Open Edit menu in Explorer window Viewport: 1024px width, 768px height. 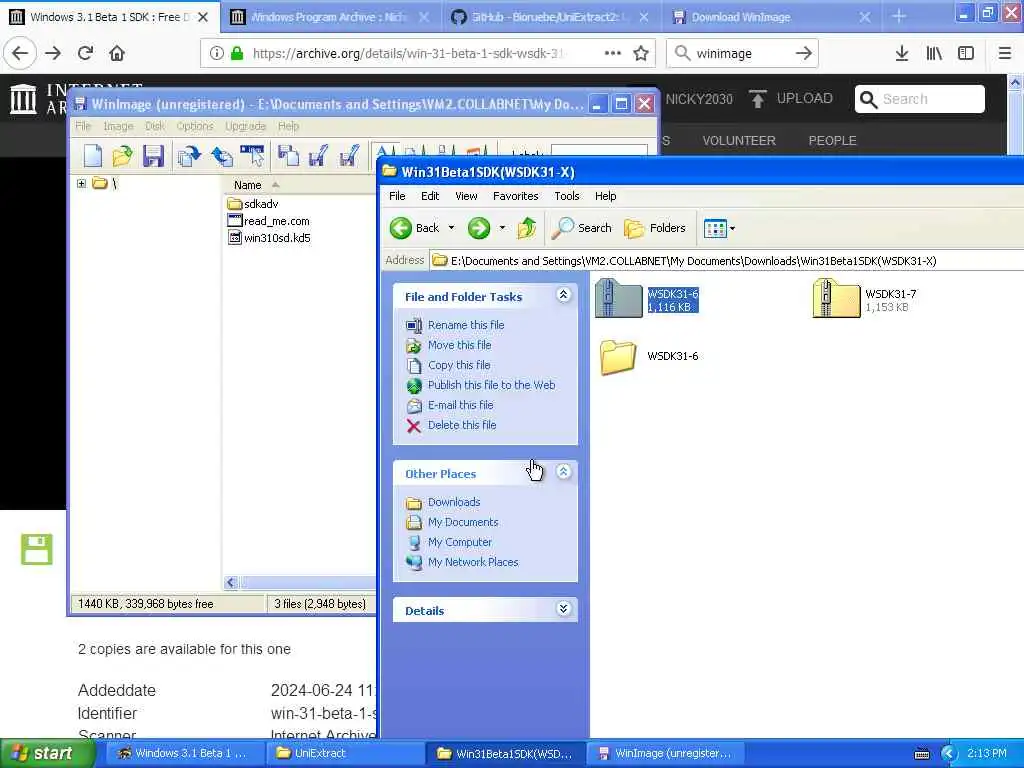[430, 196]
